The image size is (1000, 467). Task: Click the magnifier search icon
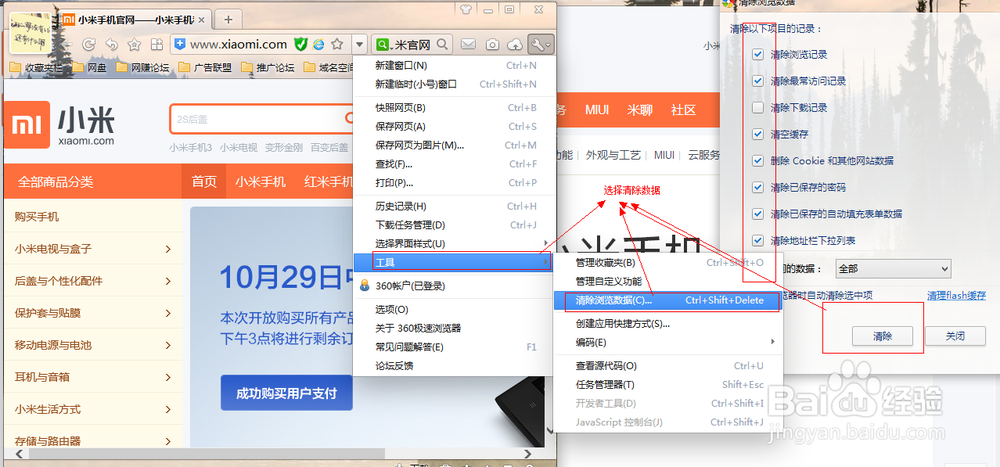point(442,44)
